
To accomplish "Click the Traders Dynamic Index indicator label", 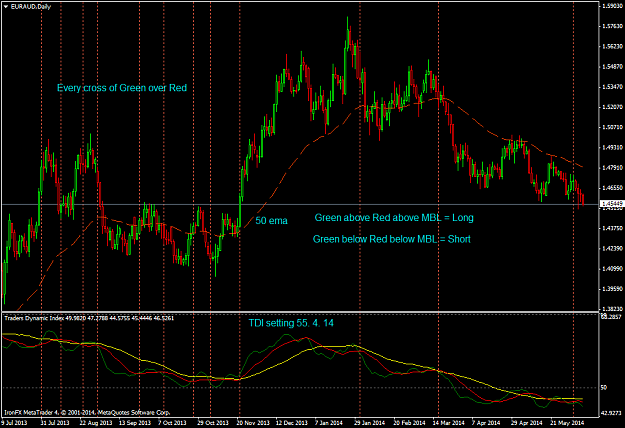I will coord(89,318).
